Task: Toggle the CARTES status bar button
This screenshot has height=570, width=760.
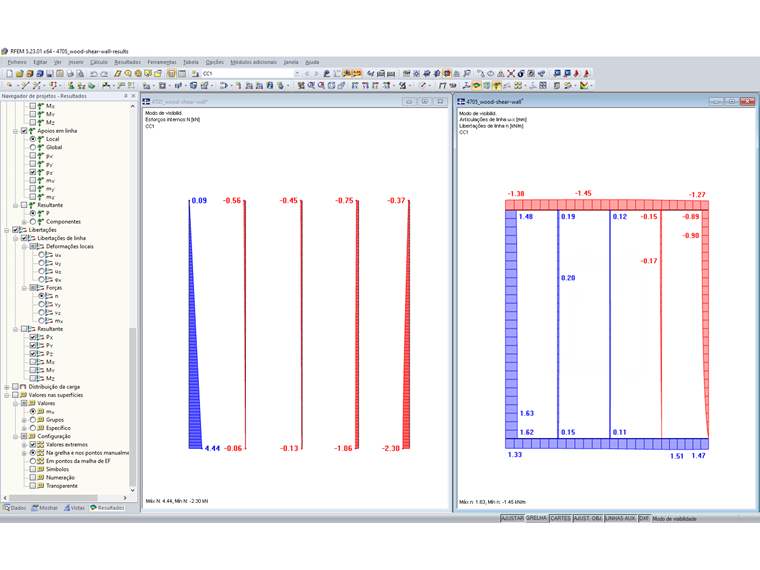Action: [x=560, y=518]
